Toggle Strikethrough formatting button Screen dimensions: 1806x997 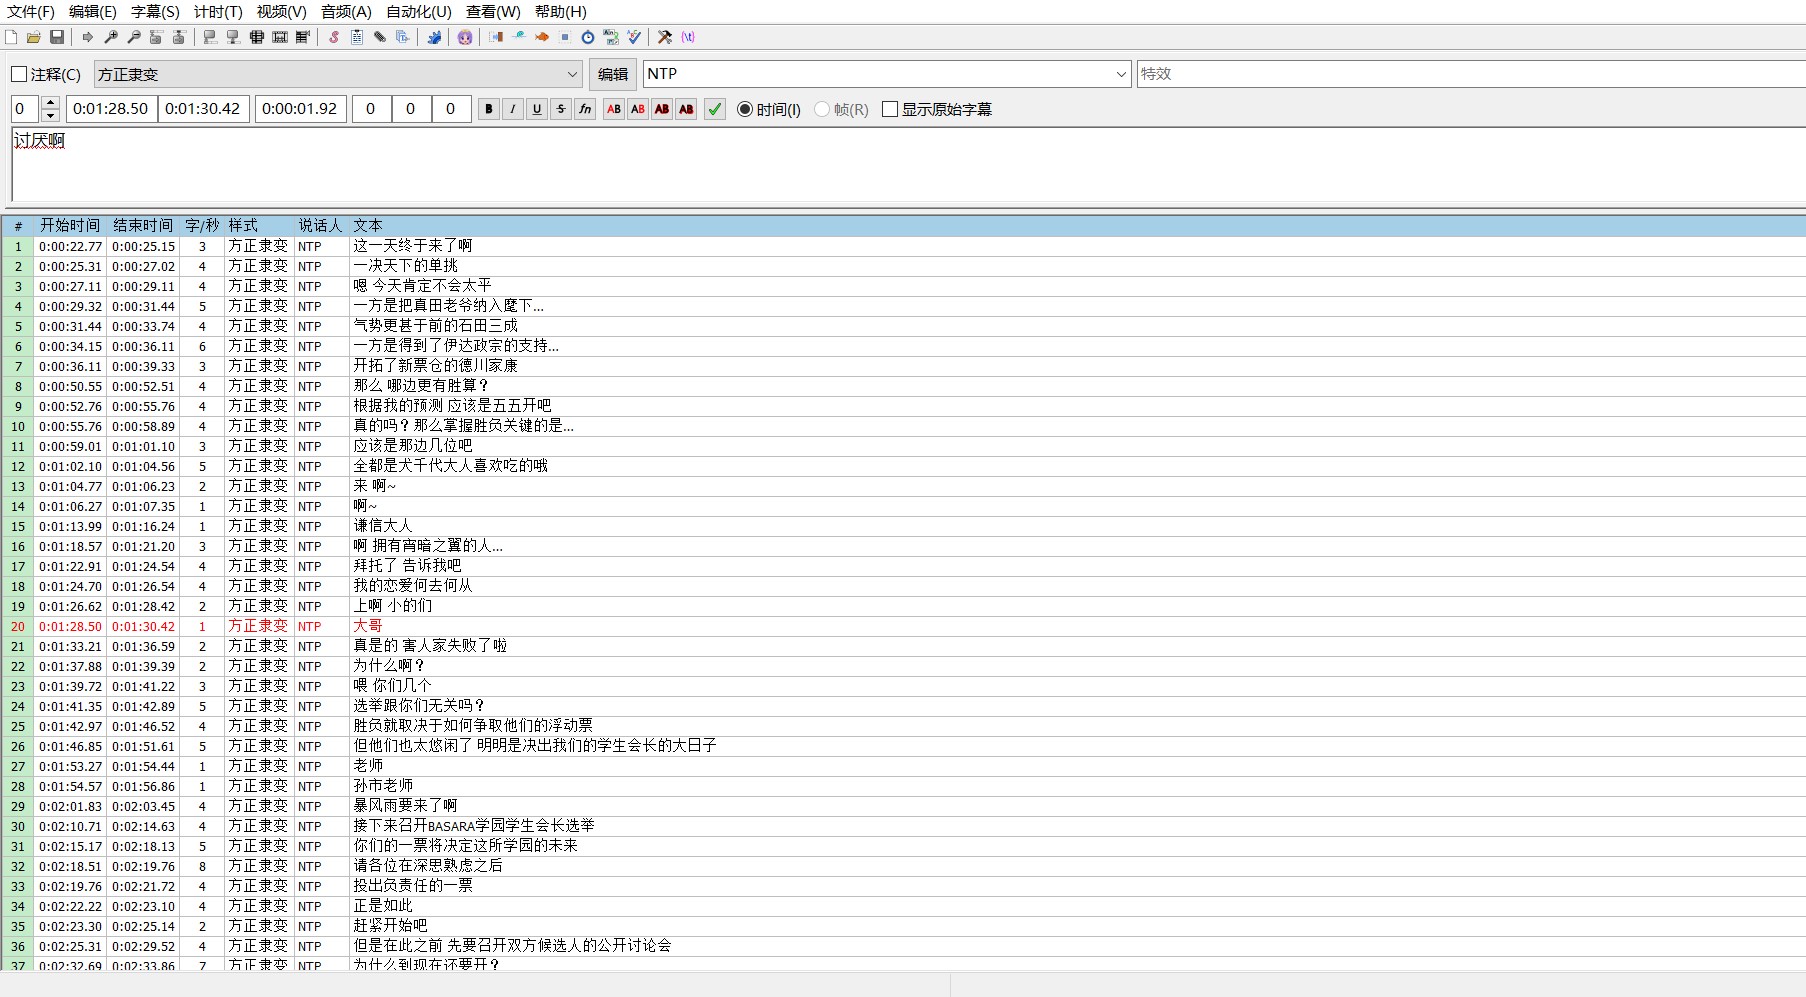tap(561, 109)
